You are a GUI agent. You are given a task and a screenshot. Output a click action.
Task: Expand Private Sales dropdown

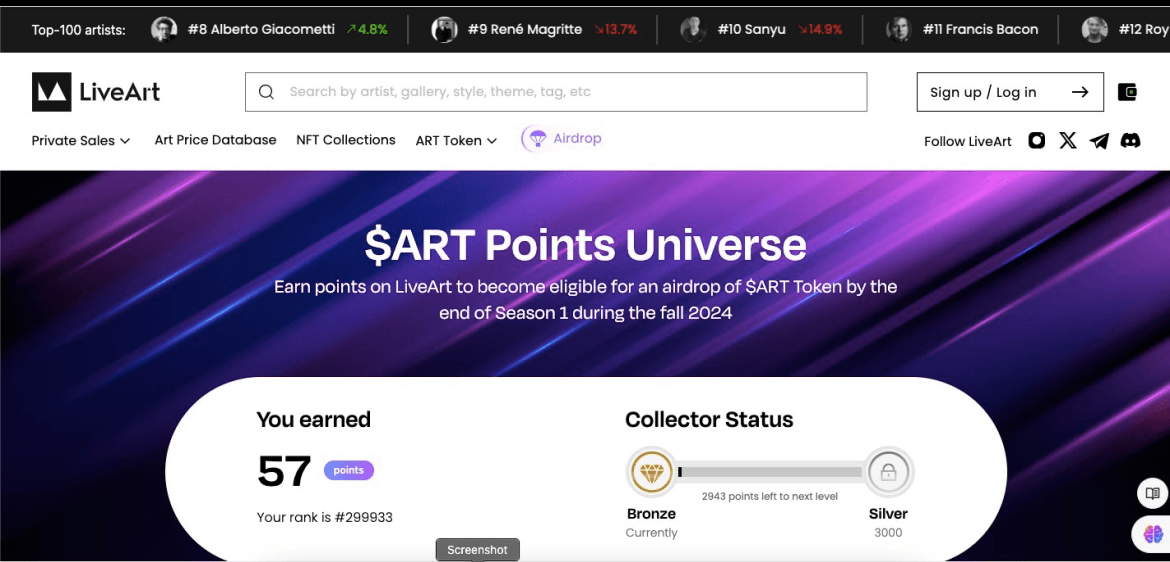pyautogui.click(x=81, y=140)
